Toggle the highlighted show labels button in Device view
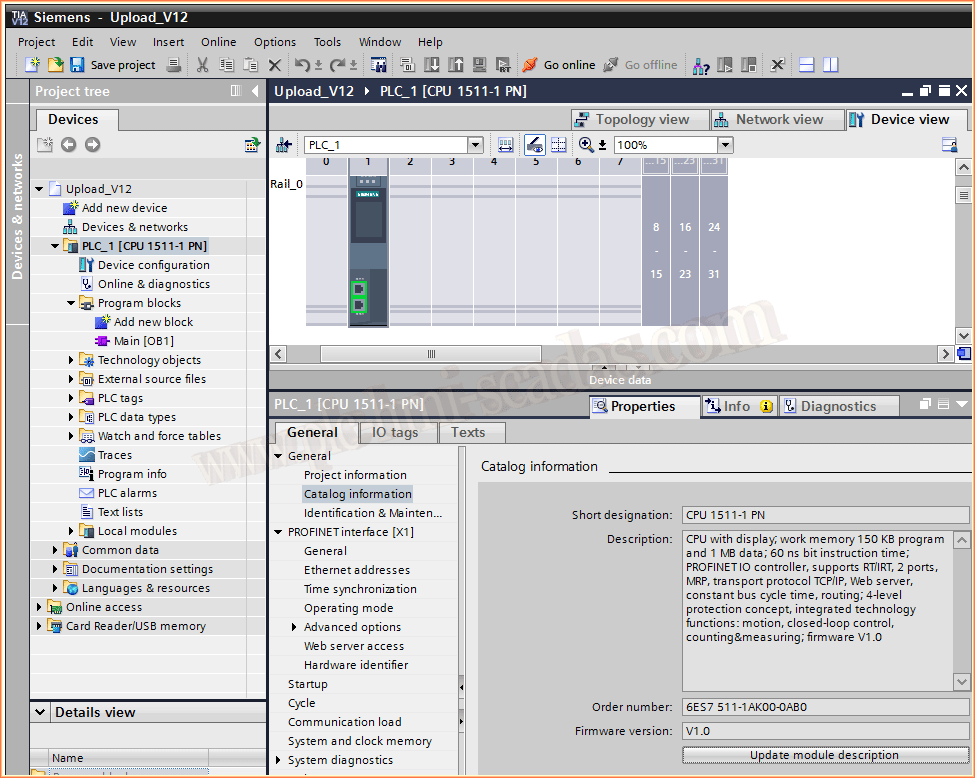Screen dimensions: 975x778 point(535,145)
